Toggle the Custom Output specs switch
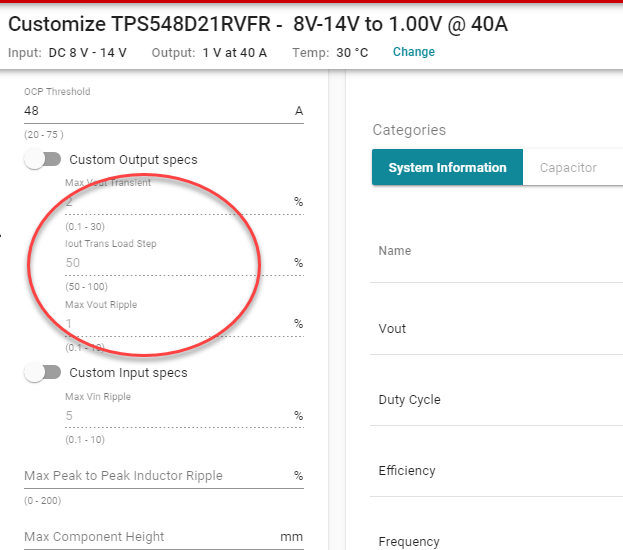The height and width of the screenshot is (550, 623). pos(43,159)
